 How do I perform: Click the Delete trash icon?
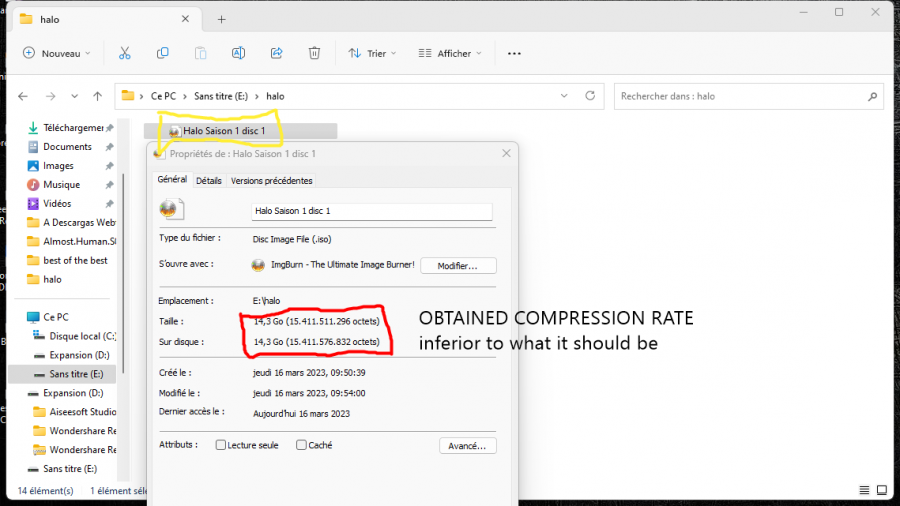pos(314,53)
